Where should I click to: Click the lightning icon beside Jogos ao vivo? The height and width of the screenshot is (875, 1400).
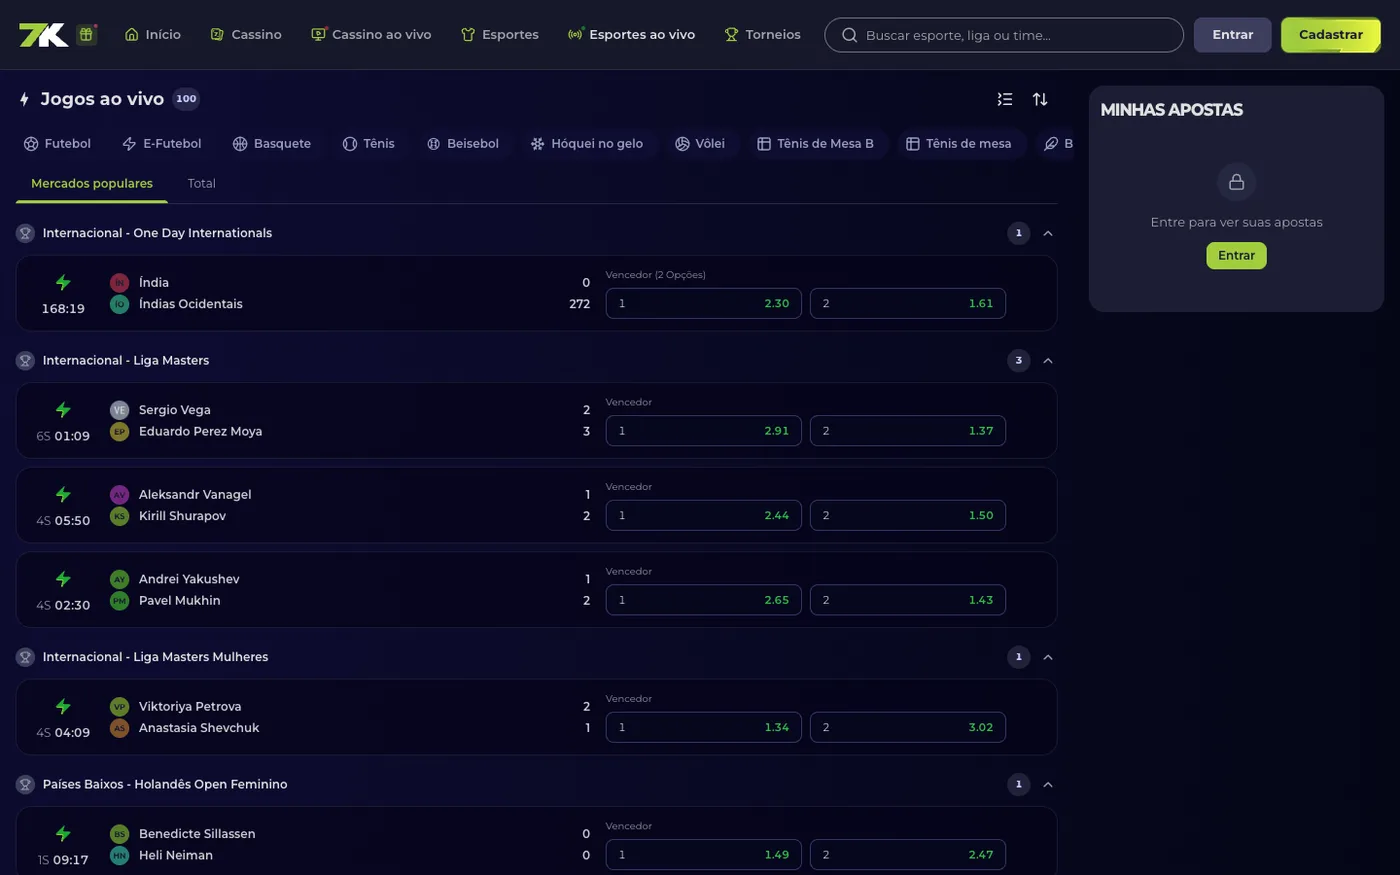pos(25,99)
